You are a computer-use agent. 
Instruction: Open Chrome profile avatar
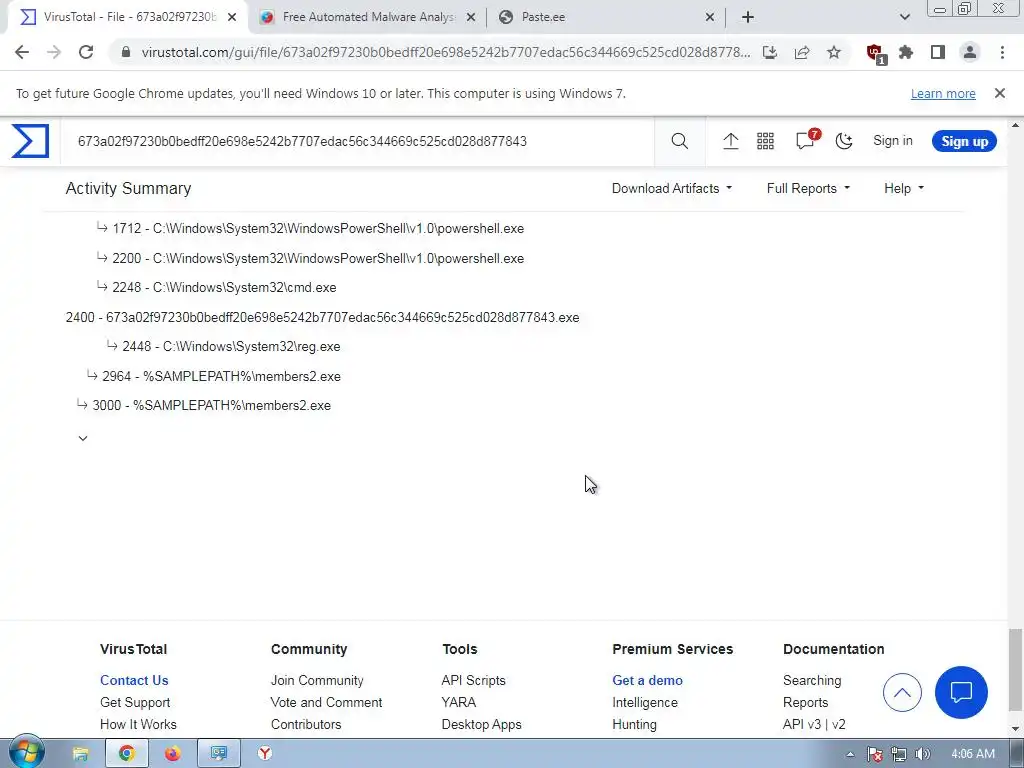click(x=970, y=52)
